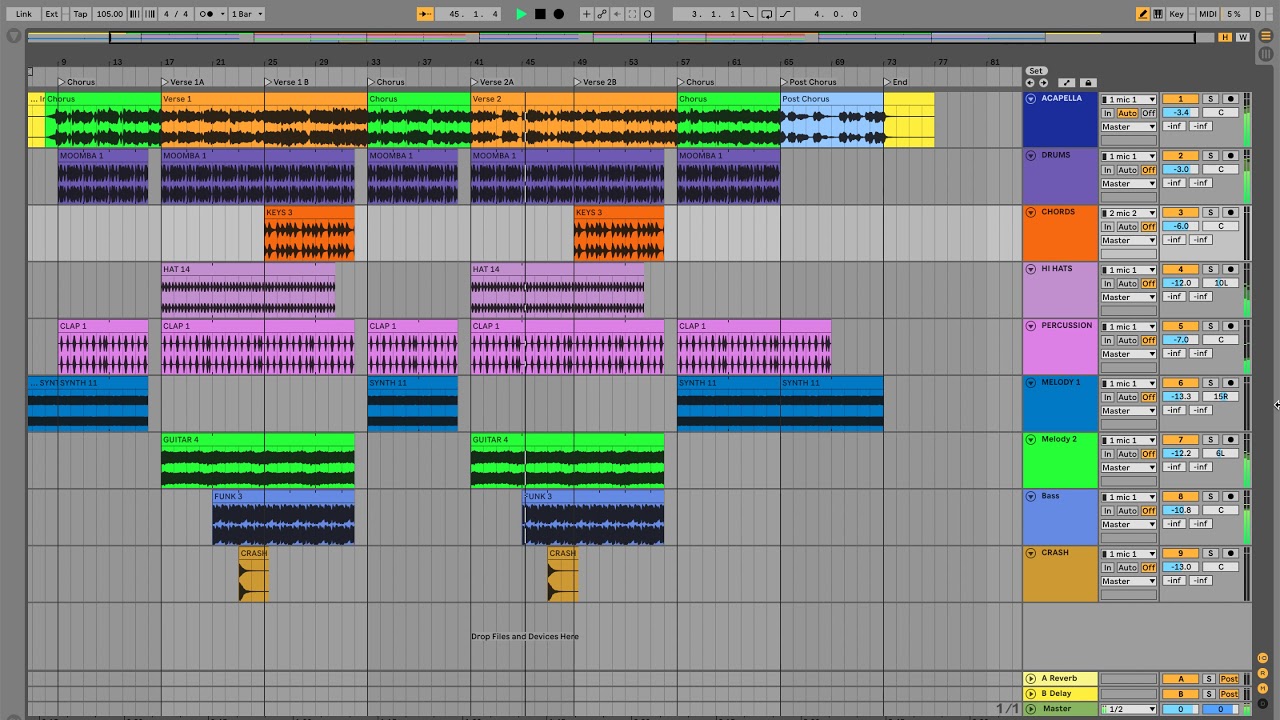Screen dimensions: 1280x720
Task: Click the W optimize width button
Action: (x=1243, y=37)
